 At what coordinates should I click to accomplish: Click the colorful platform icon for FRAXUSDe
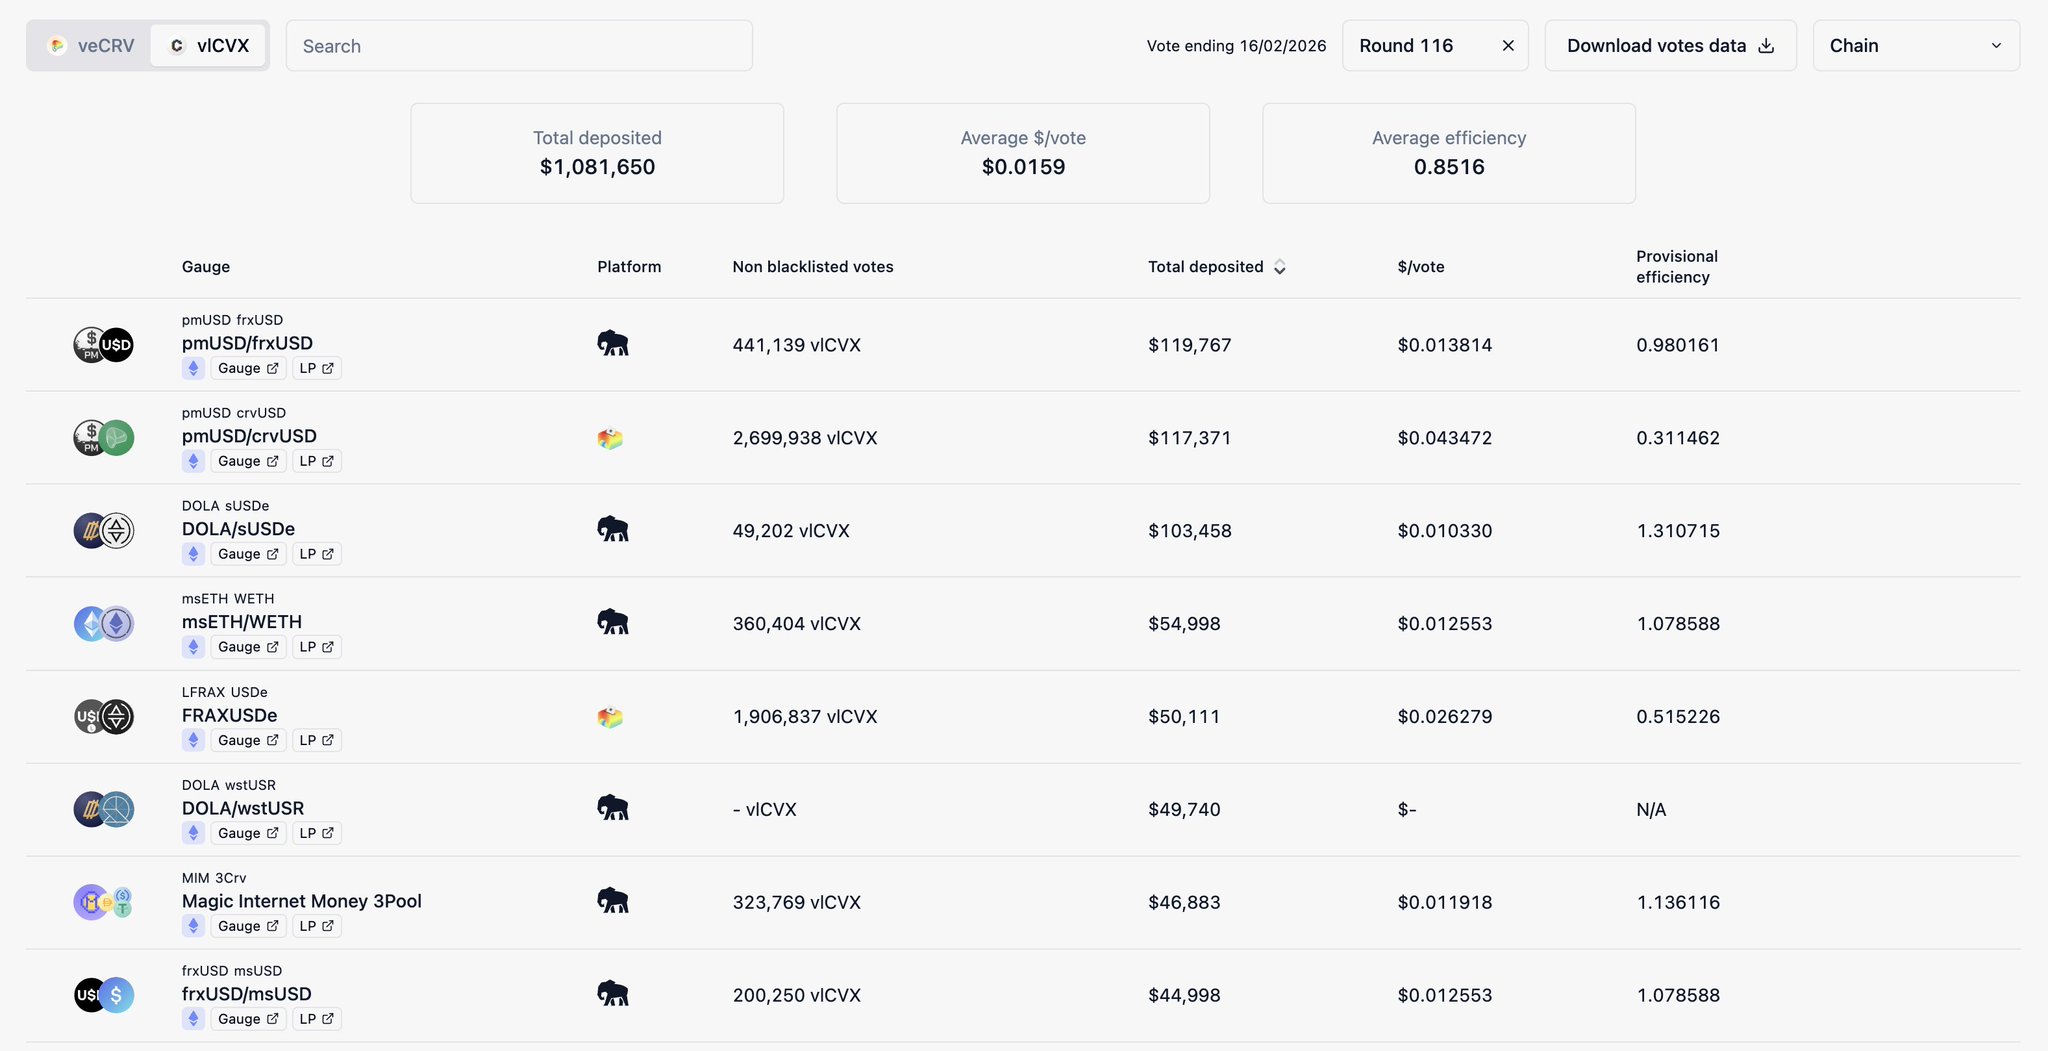[610, 717]
